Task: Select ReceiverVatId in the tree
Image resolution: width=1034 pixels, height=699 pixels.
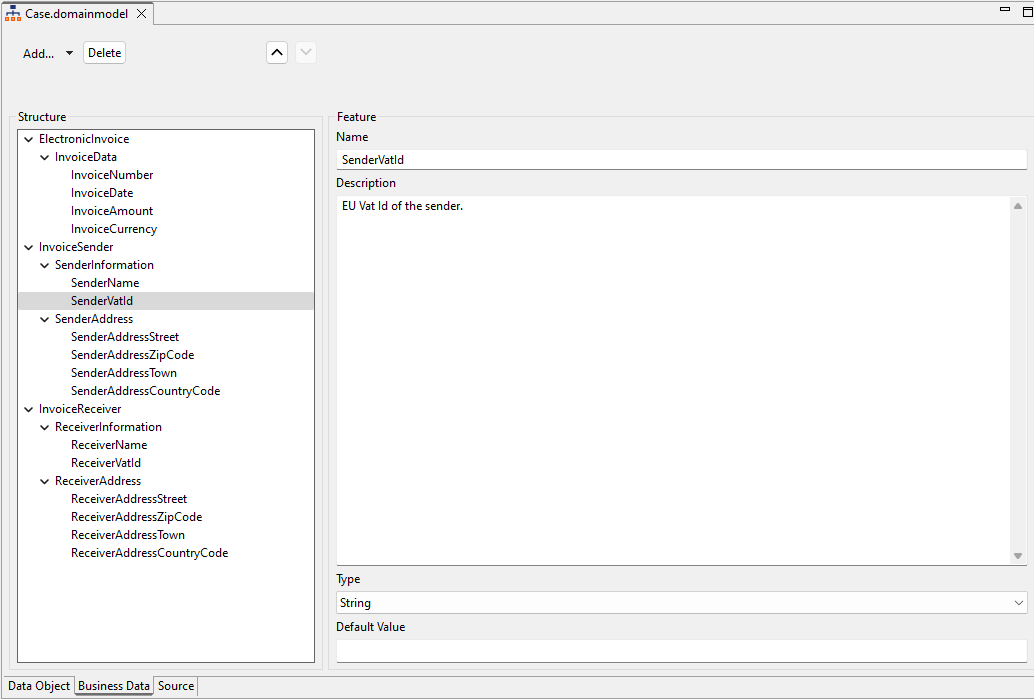Action: coord(106,463)
